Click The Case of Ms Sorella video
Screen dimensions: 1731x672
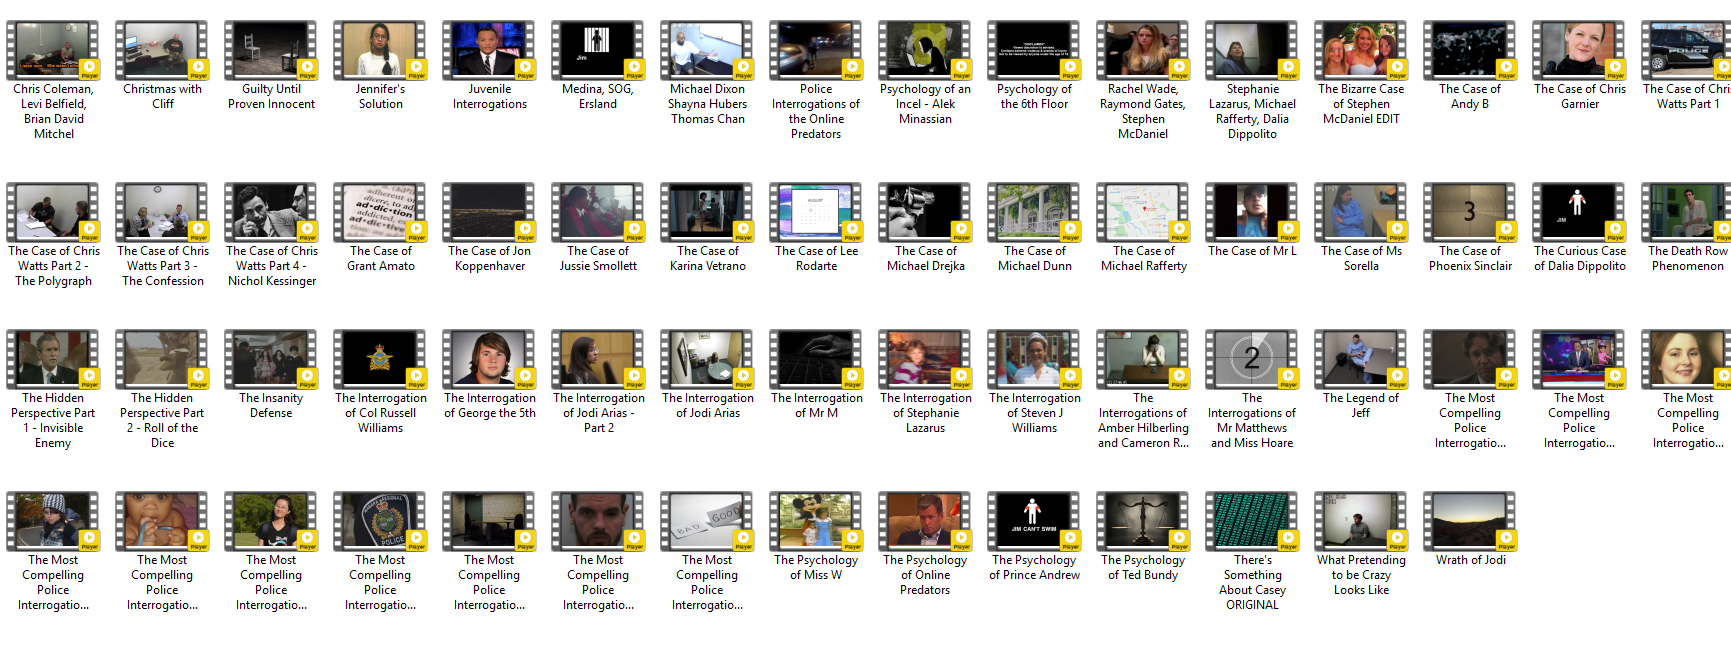tap(1361, 212)
